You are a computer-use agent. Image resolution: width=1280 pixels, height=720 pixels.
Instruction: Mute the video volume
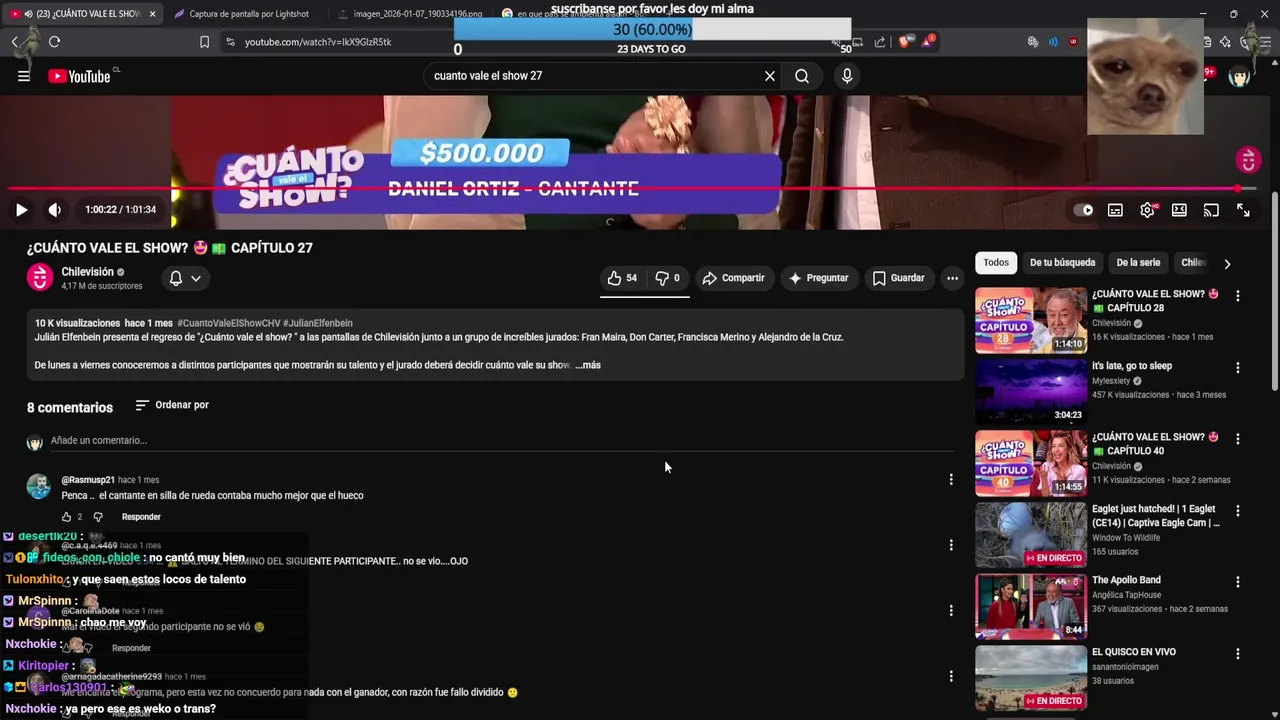[54, 210]
